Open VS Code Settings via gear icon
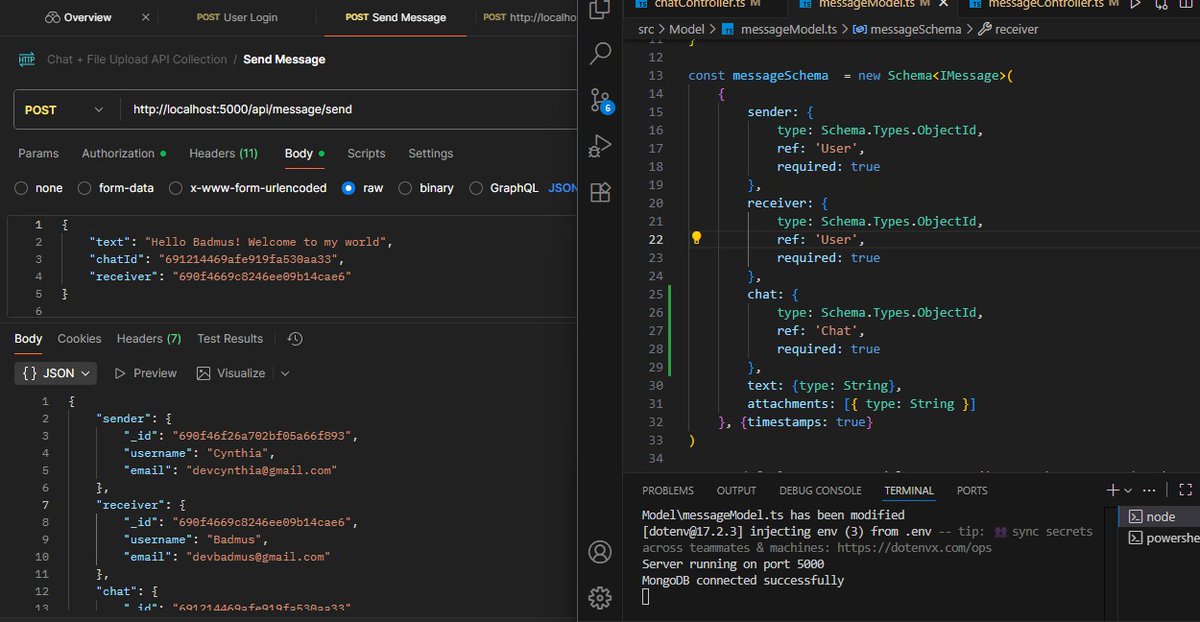Viewport: 1200px width, 622px height. tap(599, 597)
